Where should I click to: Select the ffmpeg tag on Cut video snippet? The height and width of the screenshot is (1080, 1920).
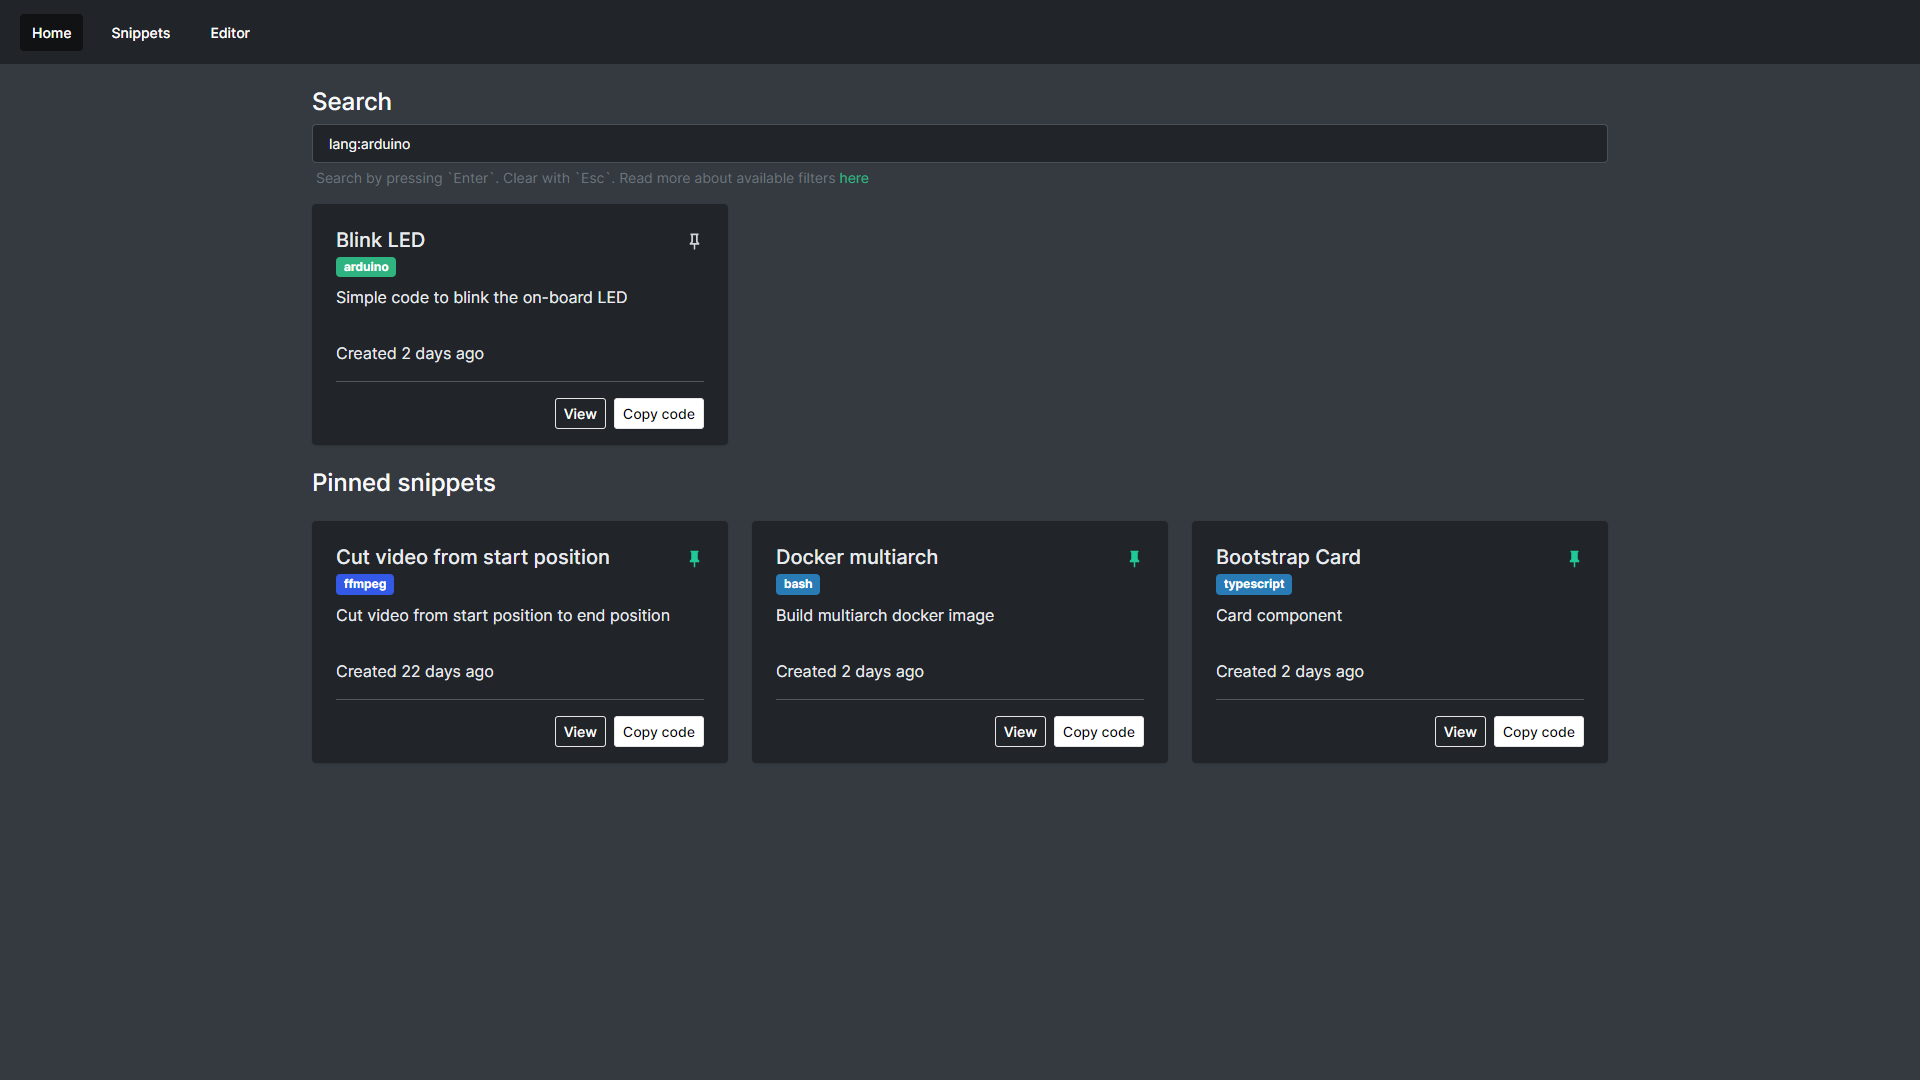364,584
